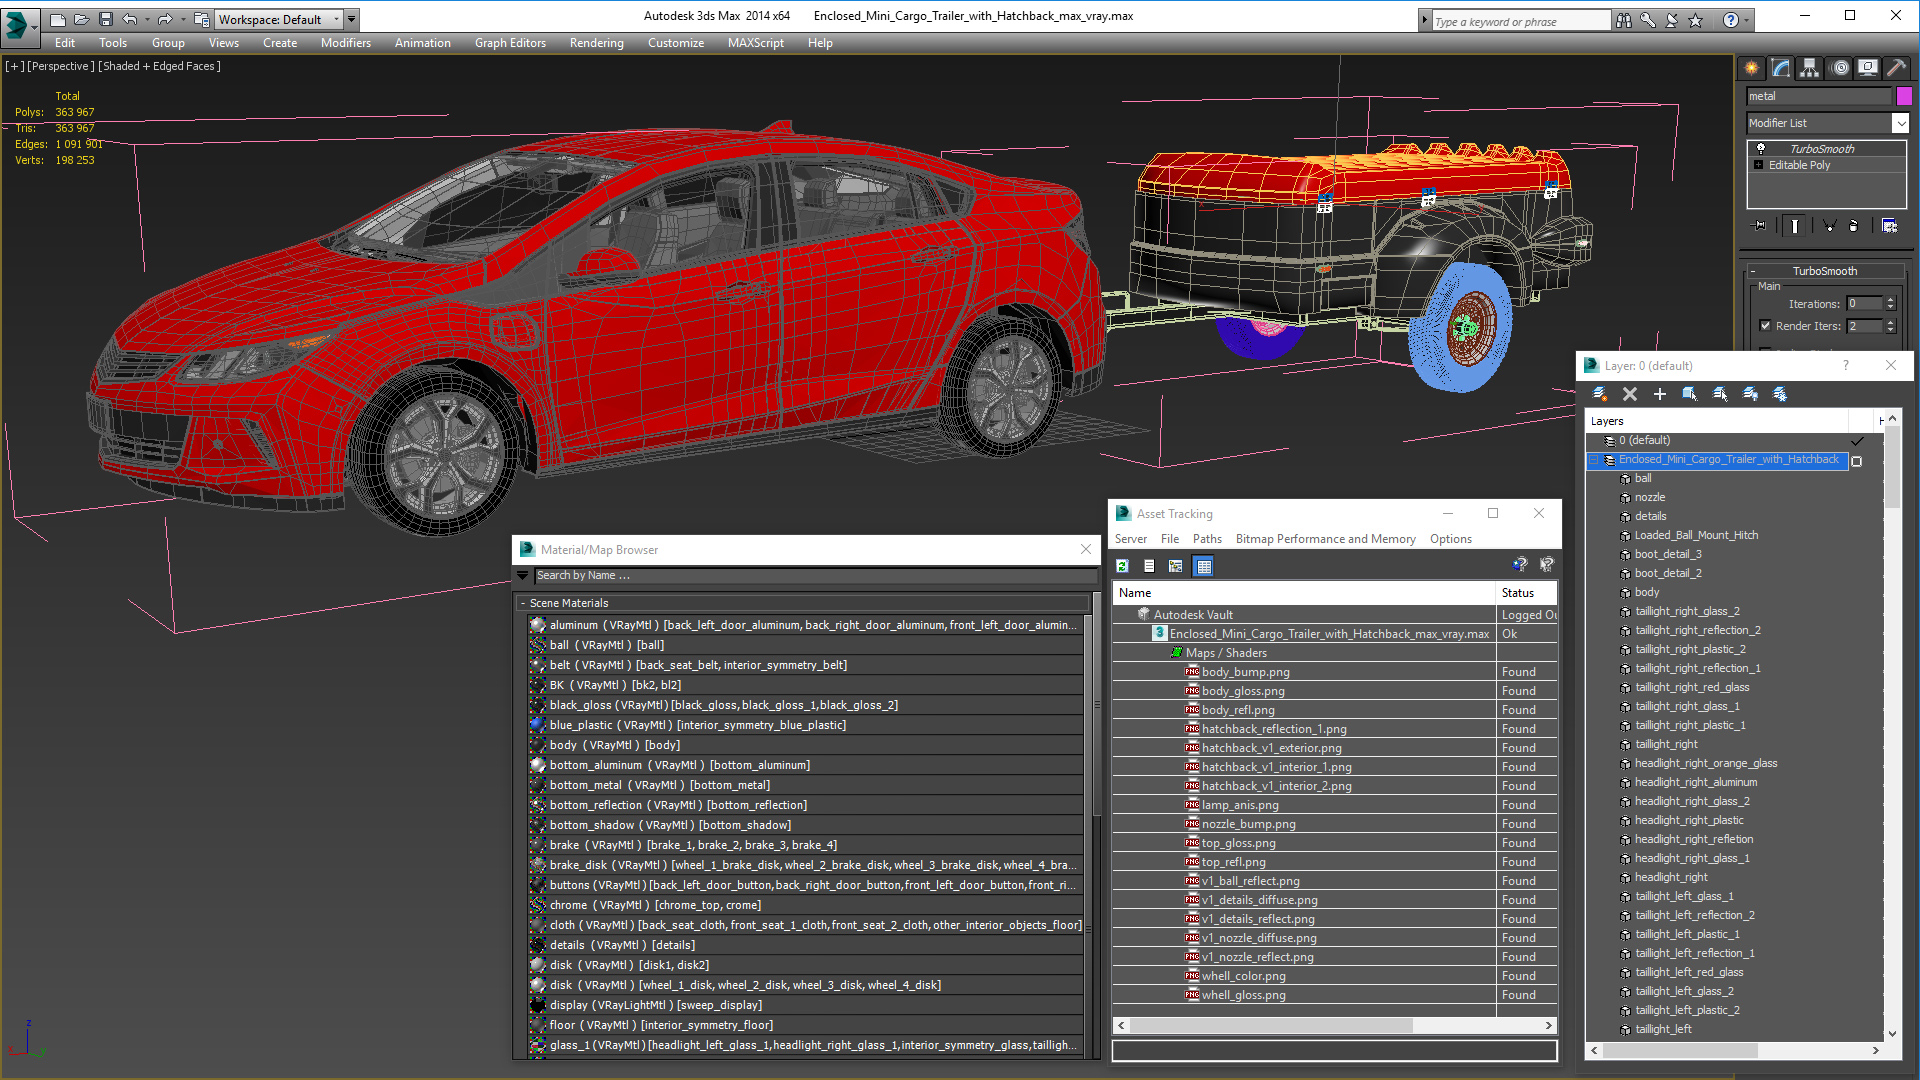Redo the last scene operation

click(164, 19)
